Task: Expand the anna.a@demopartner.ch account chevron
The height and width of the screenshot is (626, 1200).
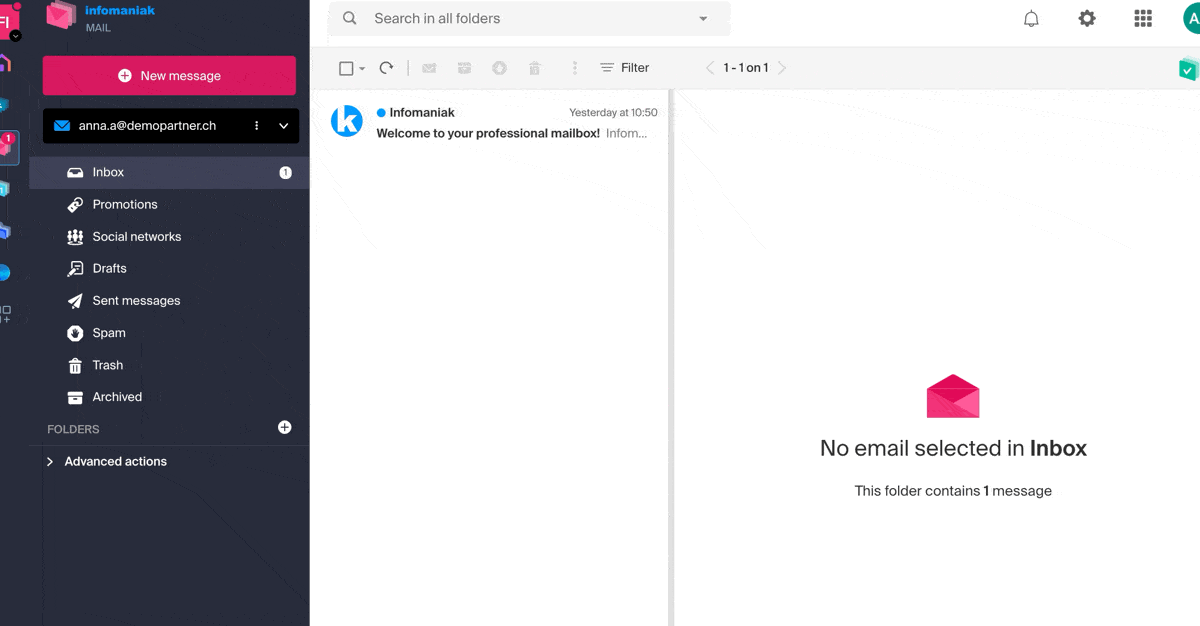Action: 283,126
